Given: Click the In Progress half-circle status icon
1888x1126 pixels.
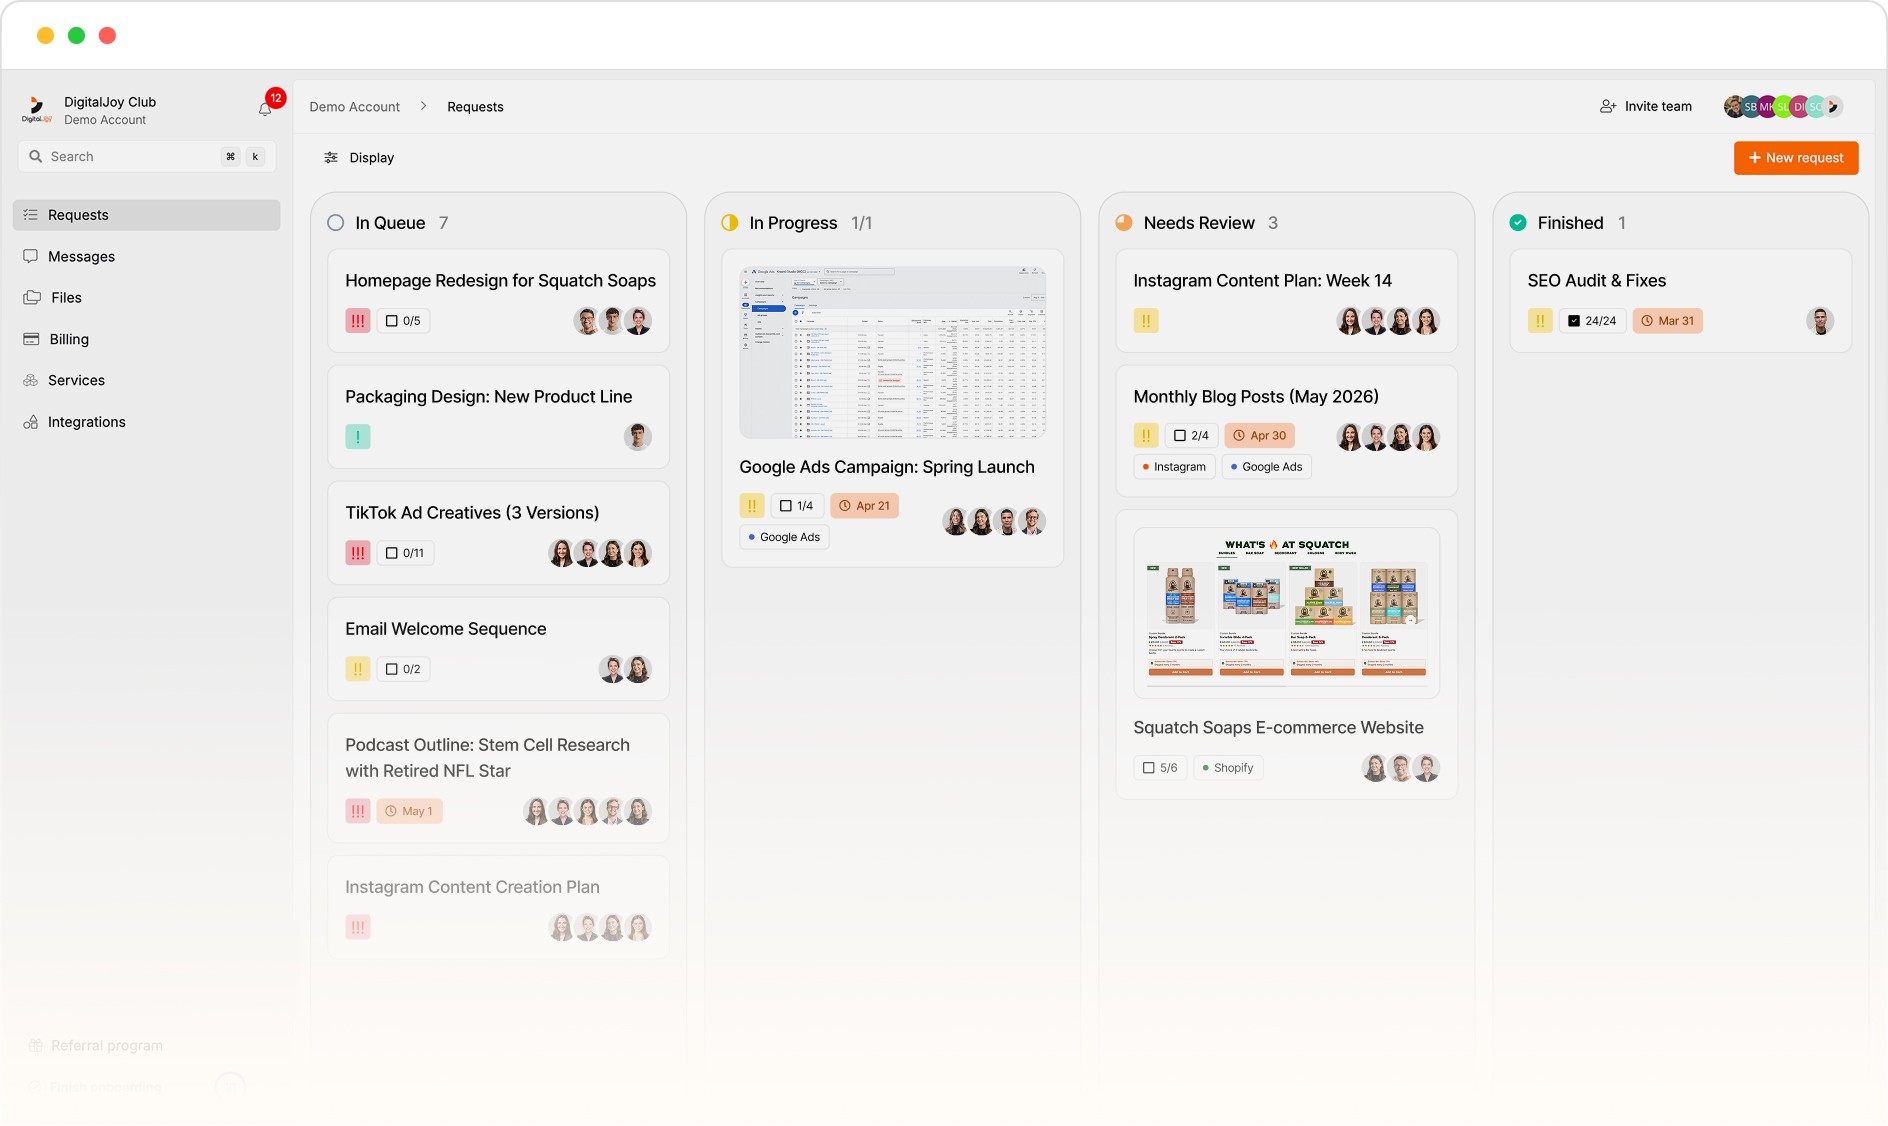Looking at the screenshot, I should [730, 222].
